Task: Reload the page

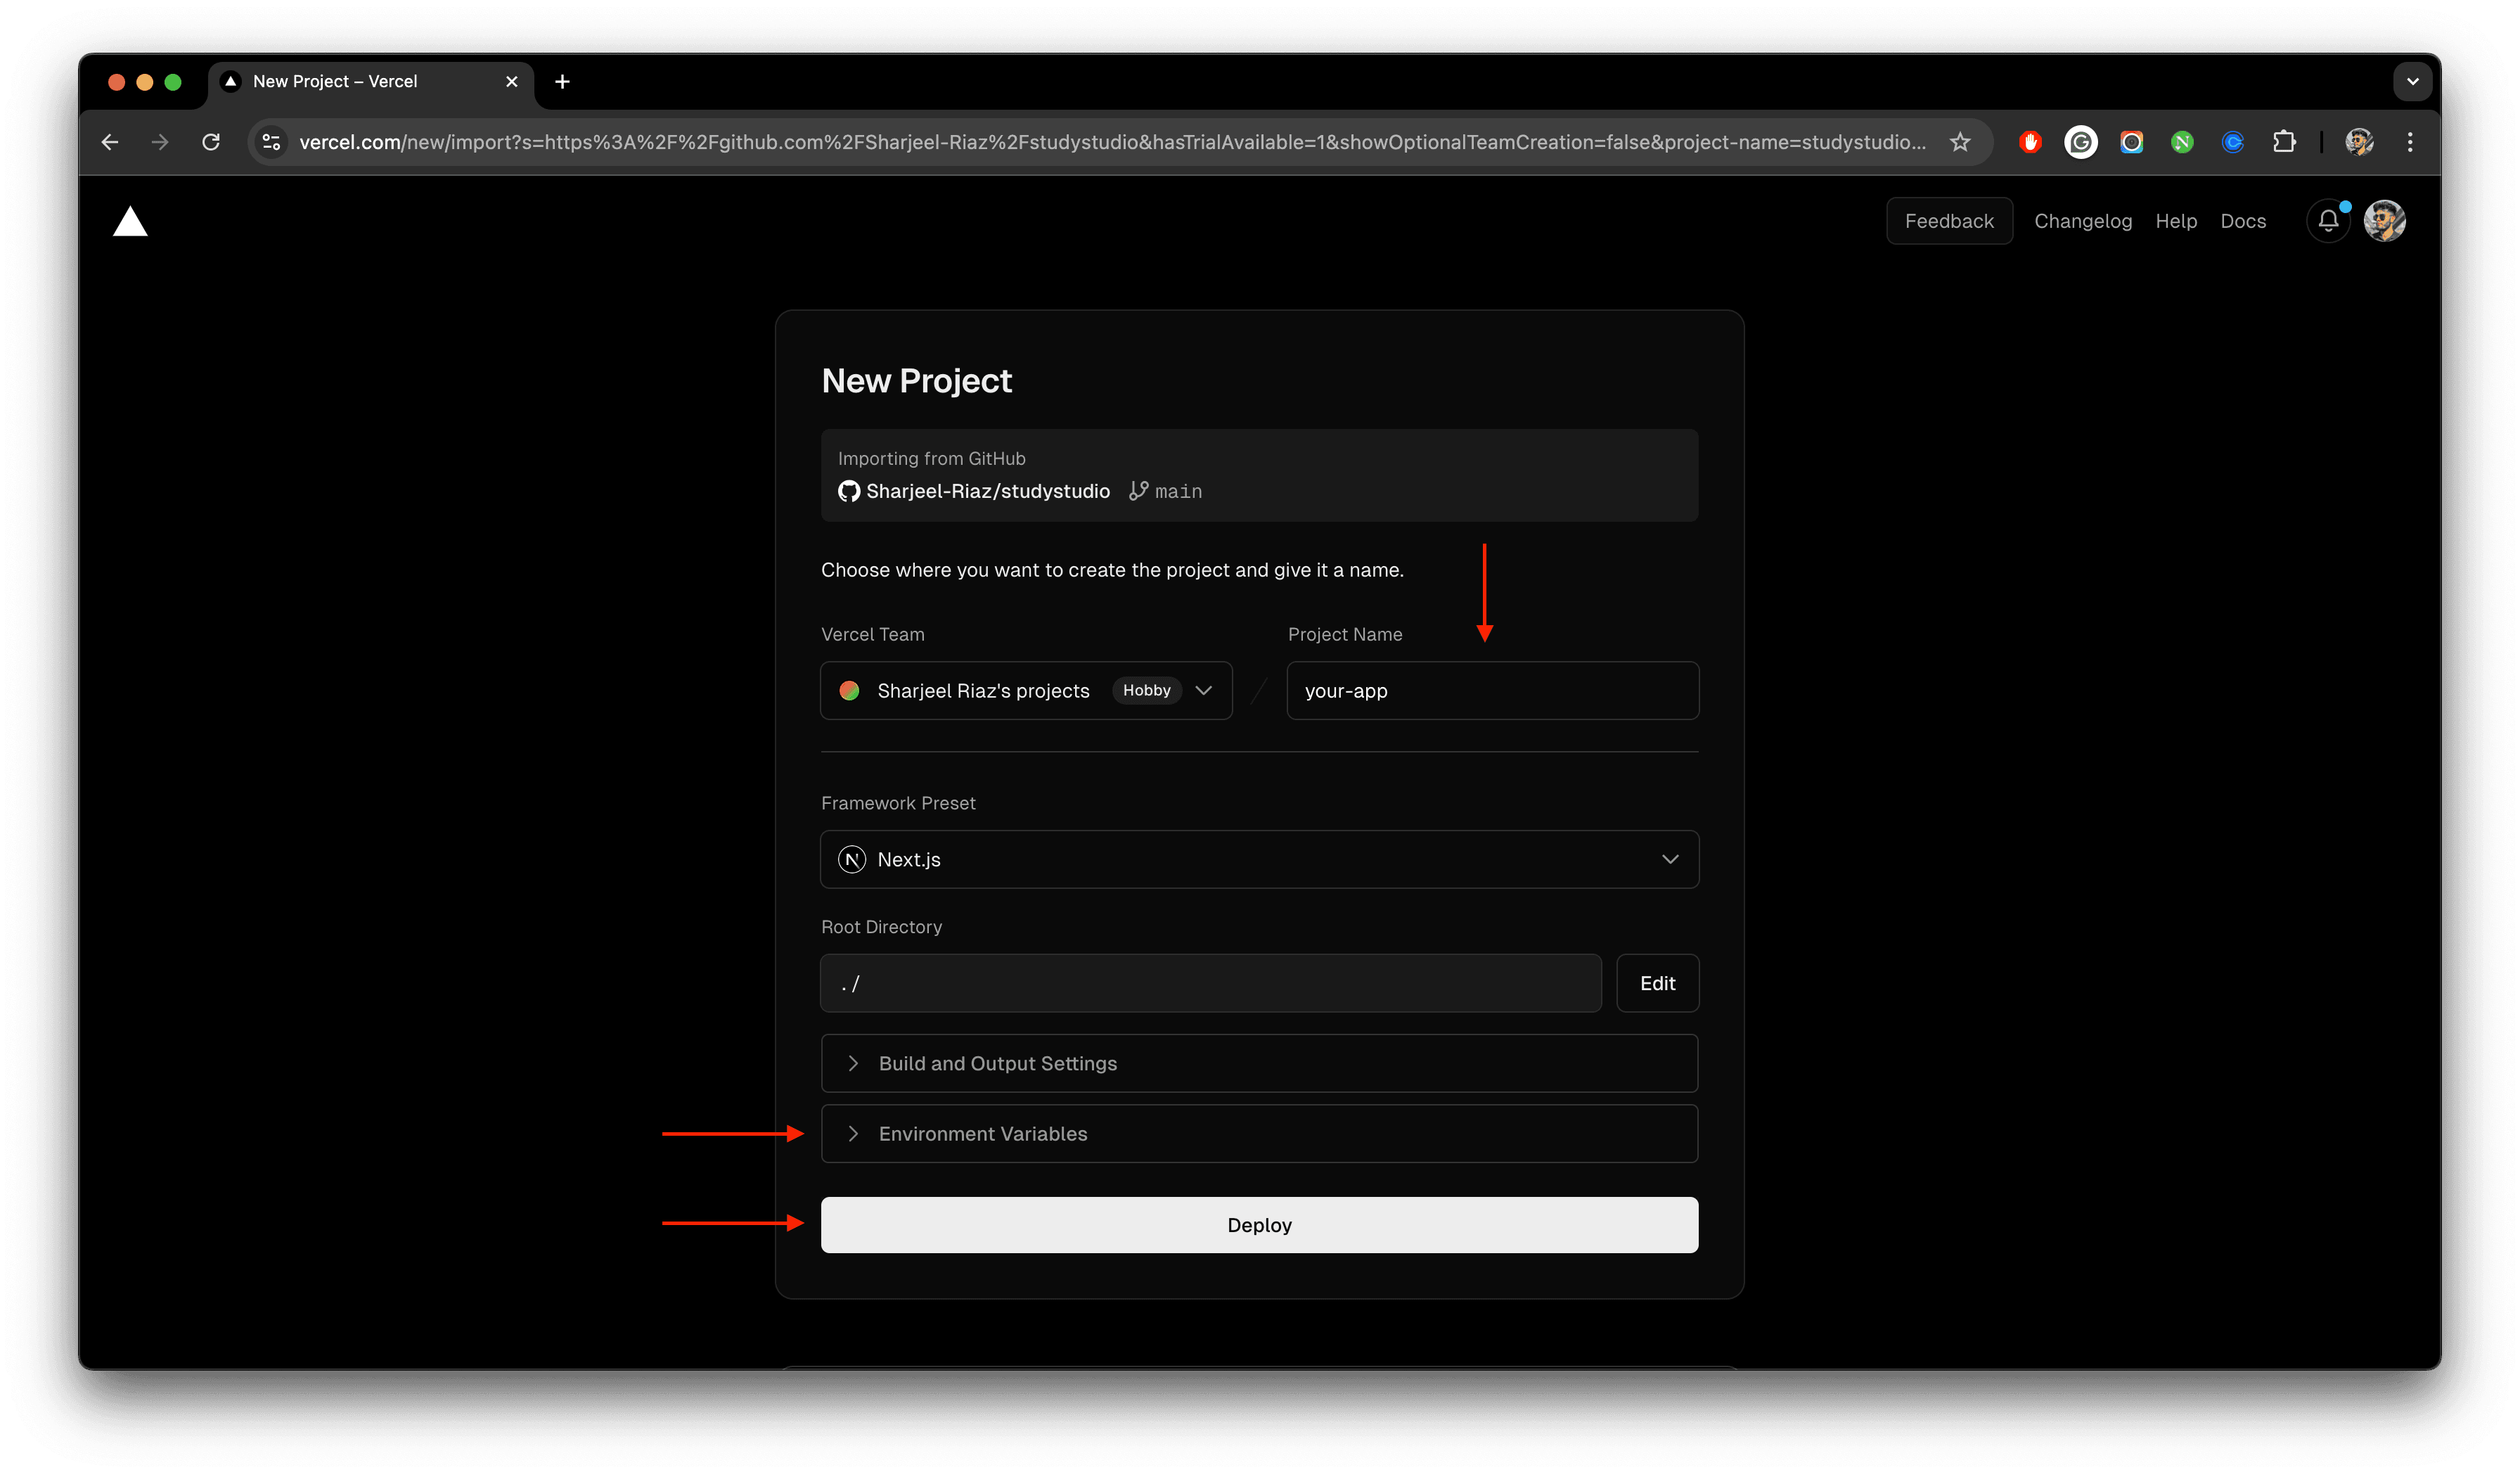Action: point(211,142)
